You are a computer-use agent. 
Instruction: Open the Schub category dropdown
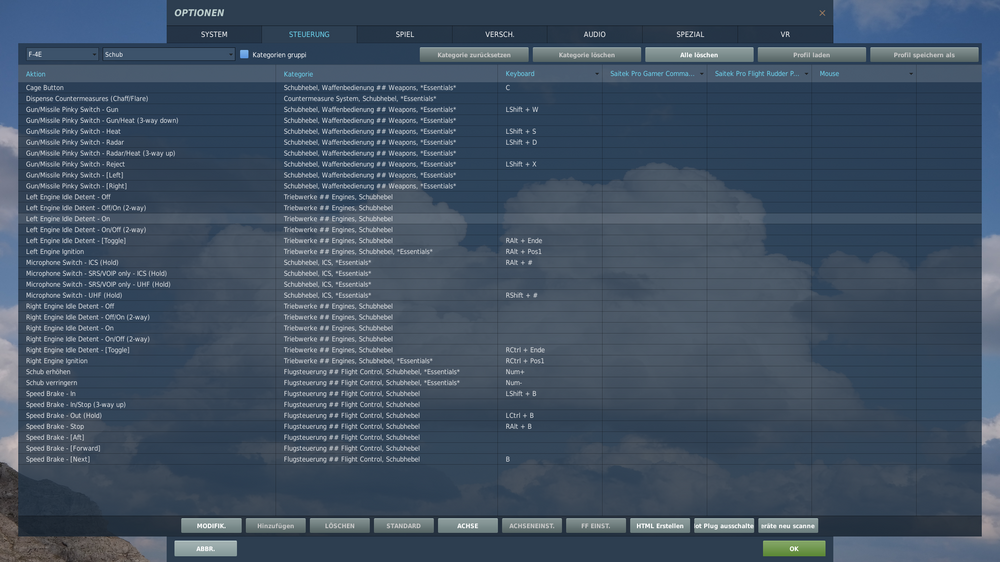click(169, 54)
